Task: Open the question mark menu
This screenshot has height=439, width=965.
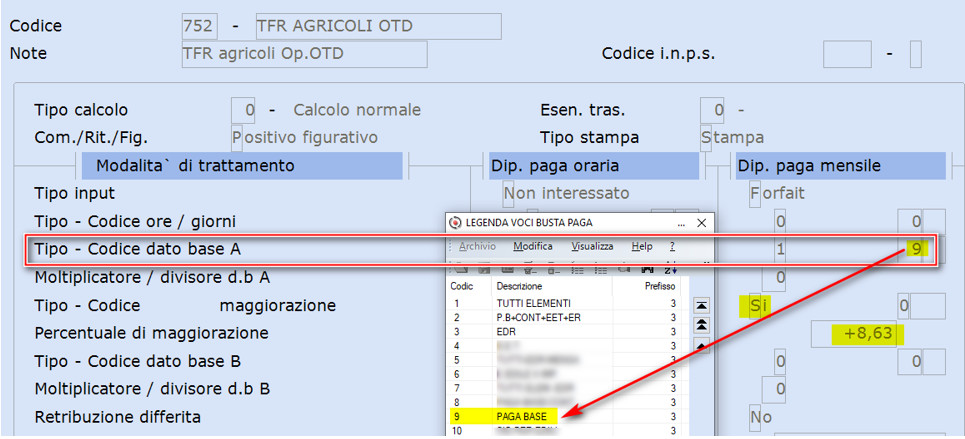Action: click(672, 246)
